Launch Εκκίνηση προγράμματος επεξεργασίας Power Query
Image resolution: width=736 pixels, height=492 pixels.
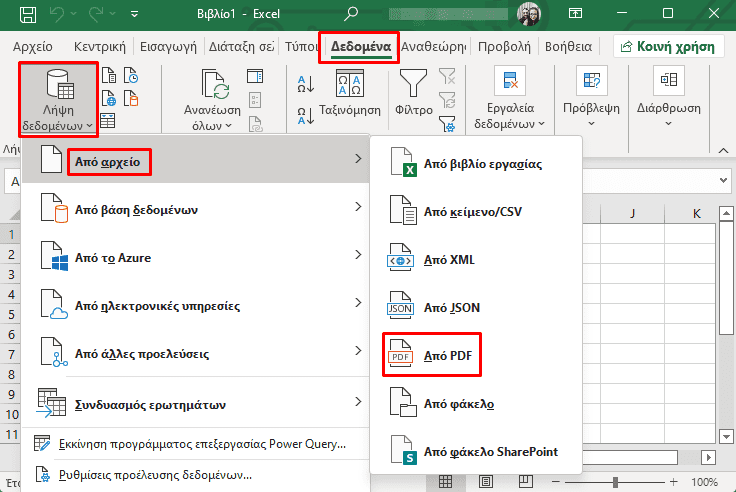(196, 444)
